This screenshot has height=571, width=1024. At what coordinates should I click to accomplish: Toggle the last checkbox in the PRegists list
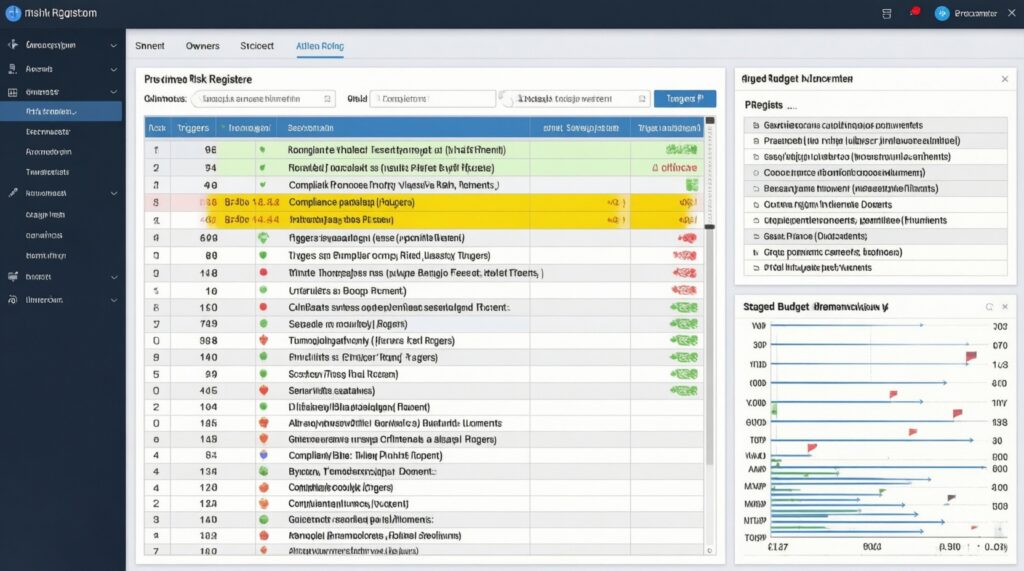(x=754, y=268)
